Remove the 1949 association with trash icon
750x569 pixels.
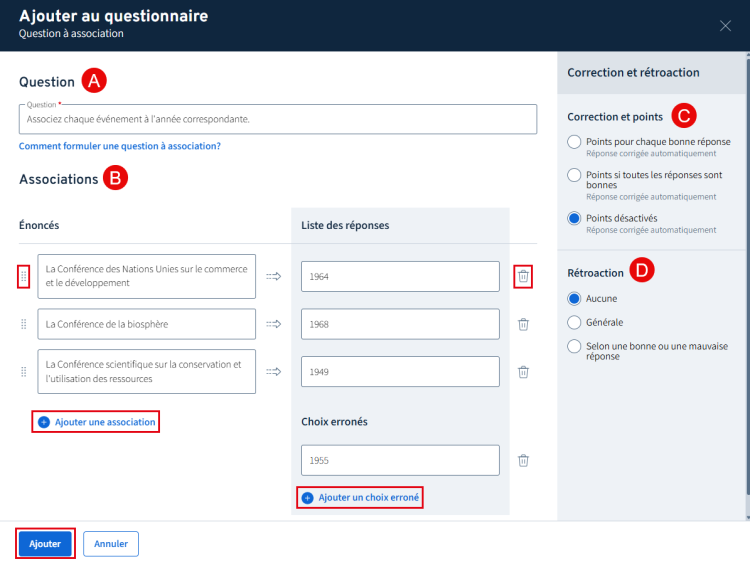(523, 372)
